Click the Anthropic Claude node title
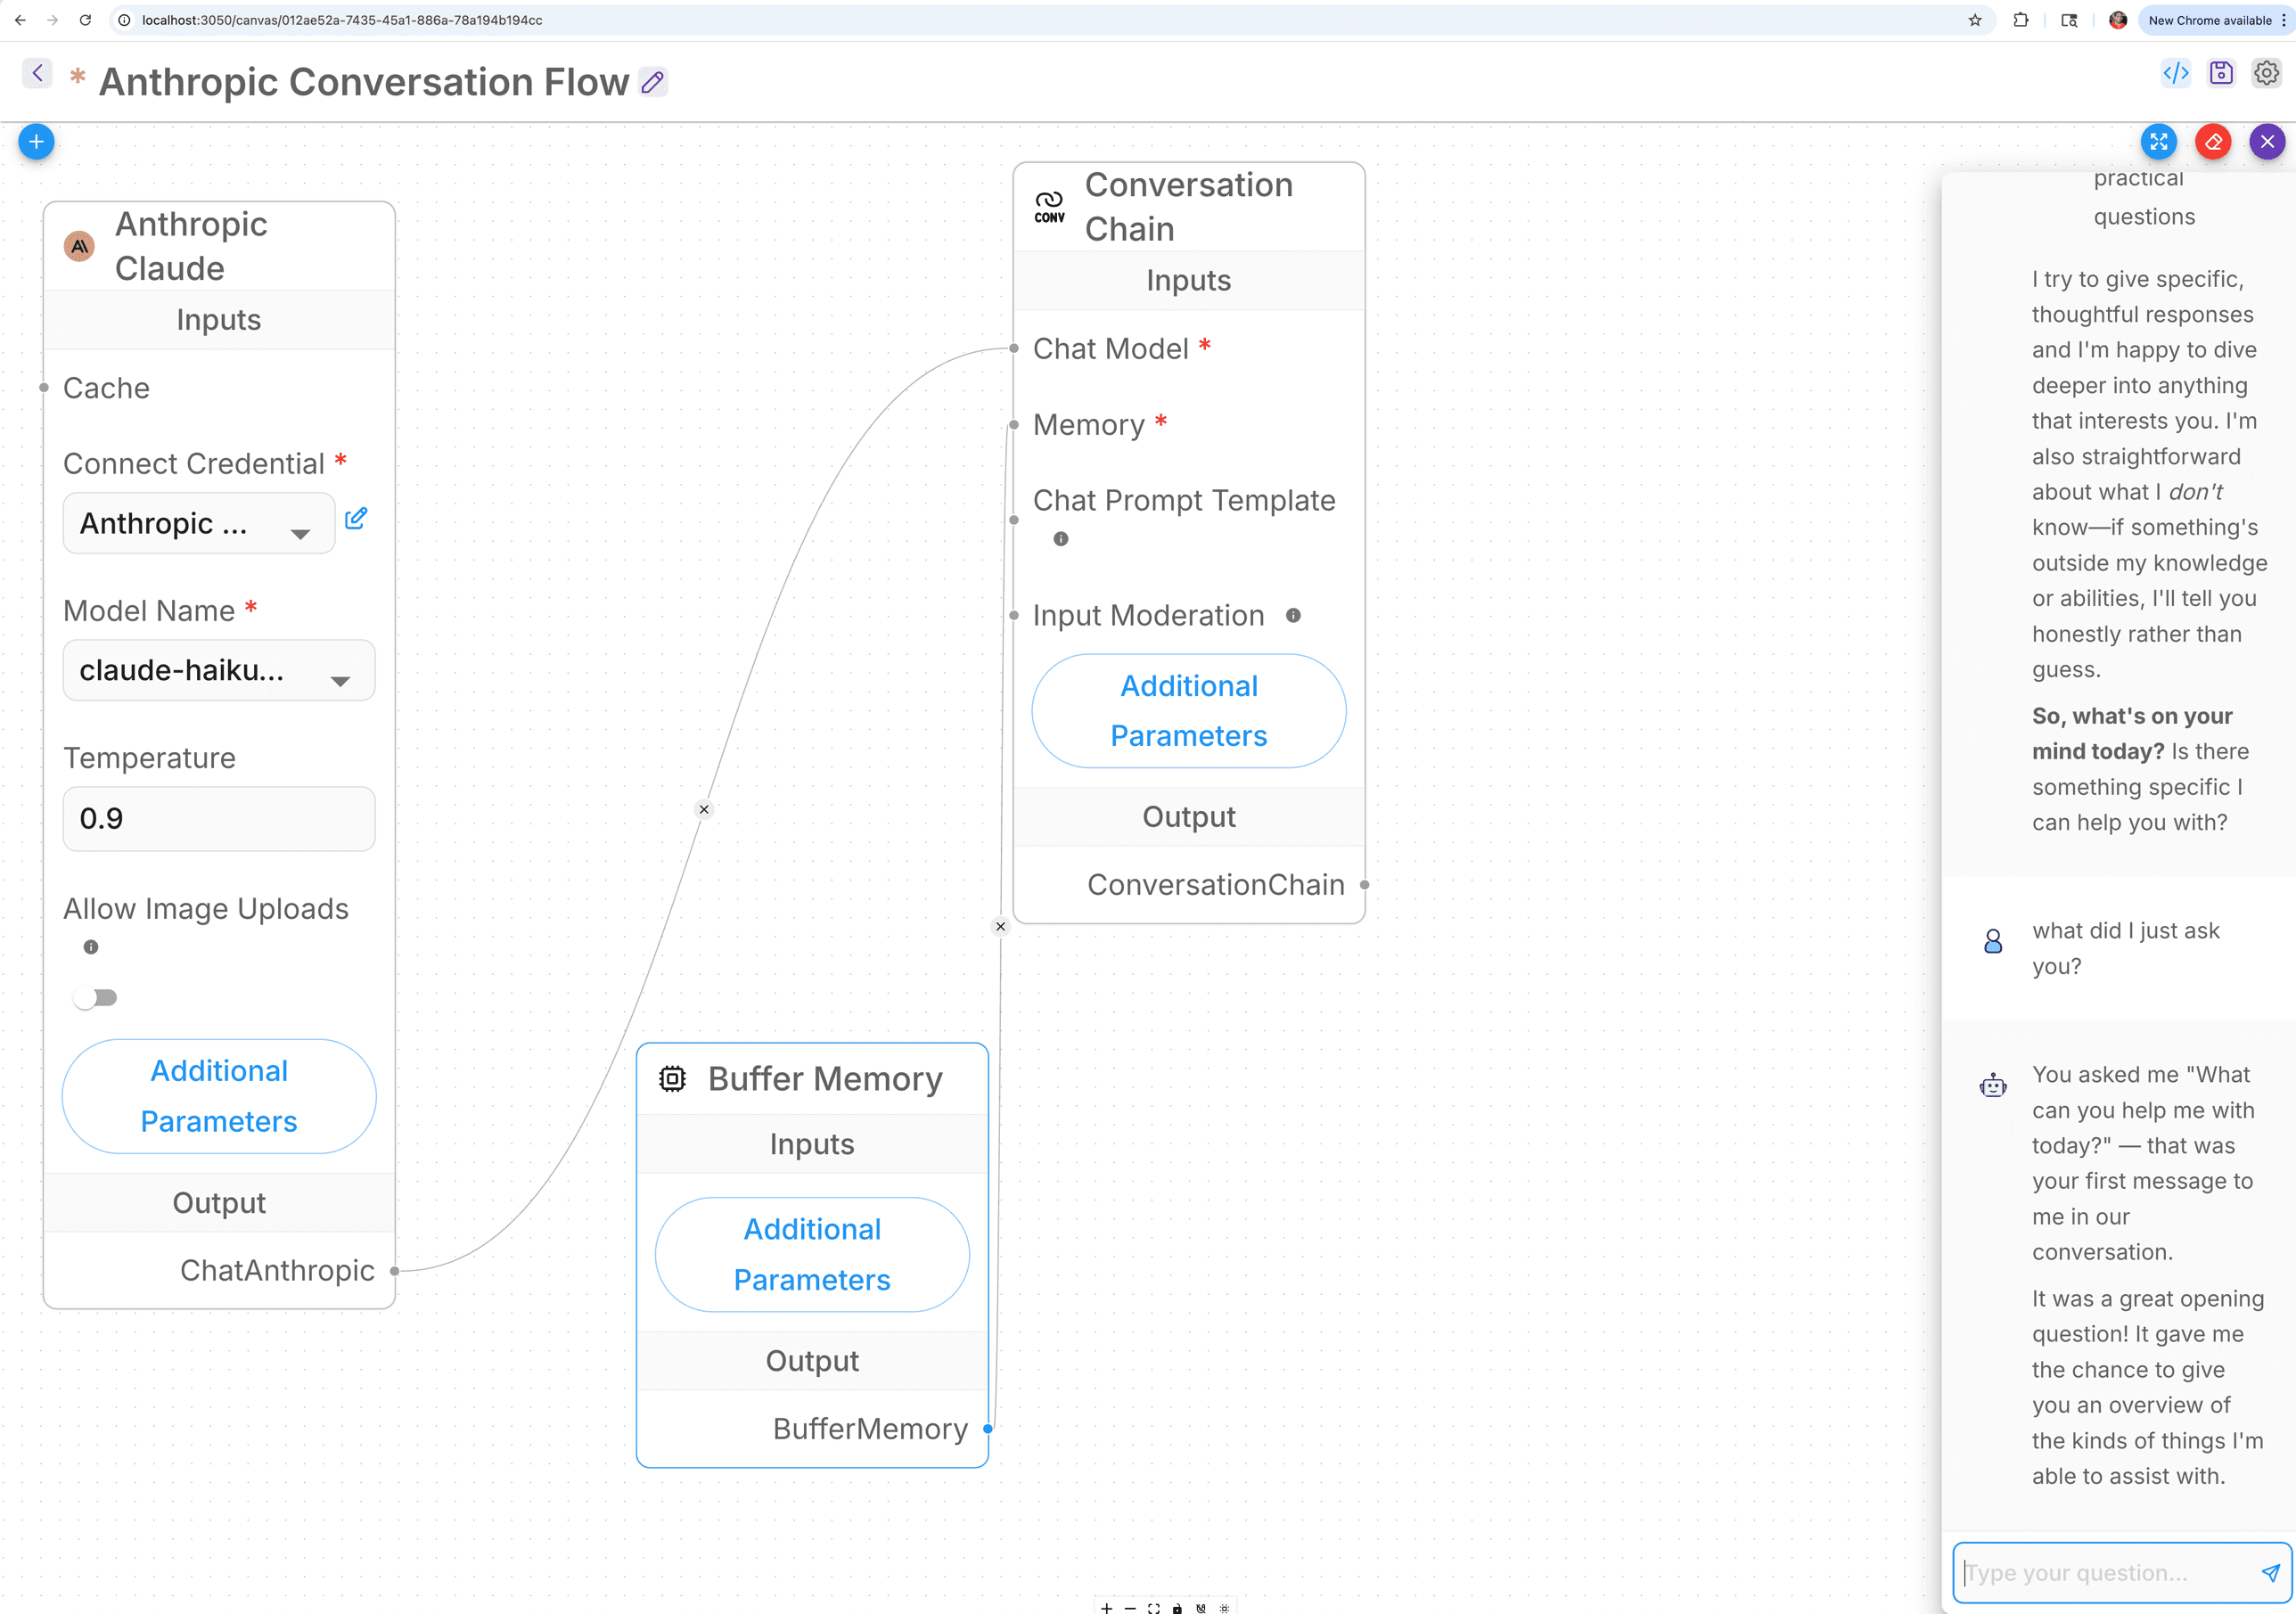 pos(191,246)
